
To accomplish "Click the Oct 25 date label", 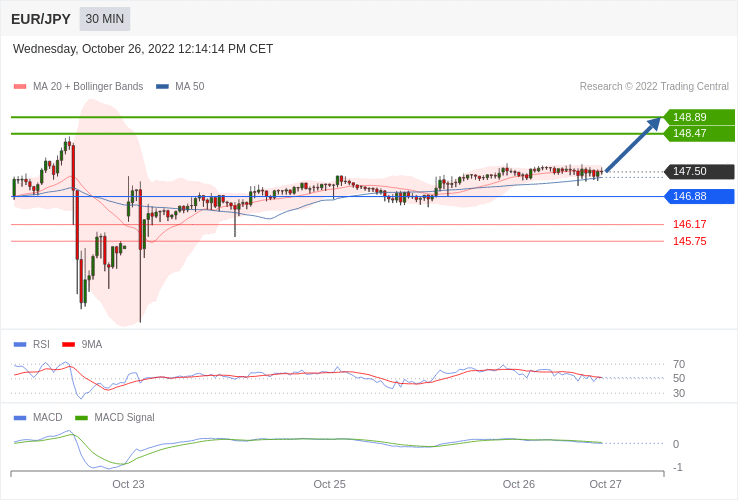I will click(329, 484).
